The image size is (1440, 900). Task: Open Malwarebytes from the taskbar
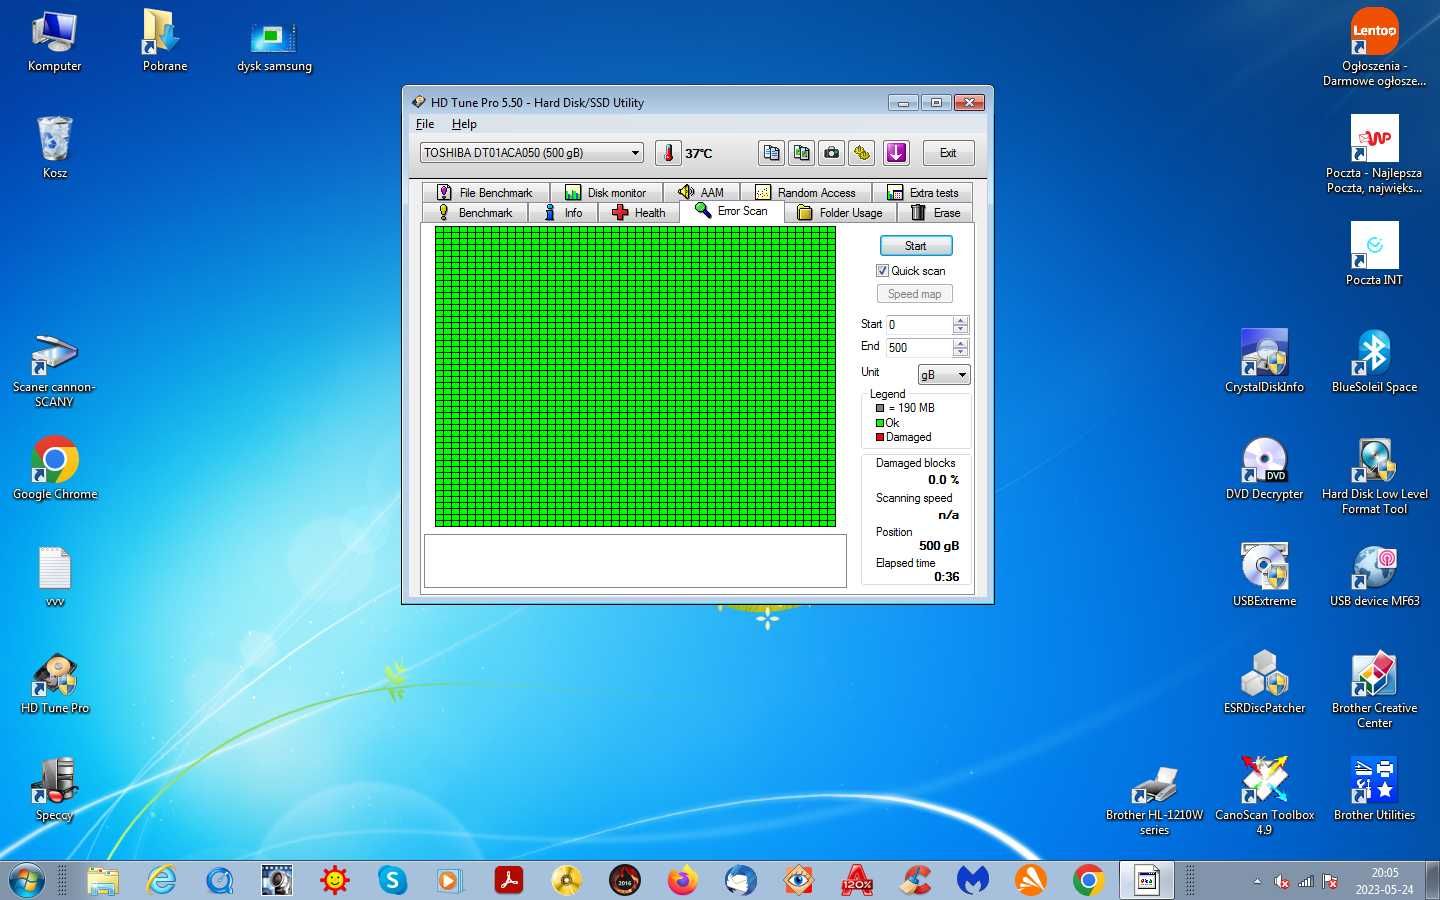973,880
